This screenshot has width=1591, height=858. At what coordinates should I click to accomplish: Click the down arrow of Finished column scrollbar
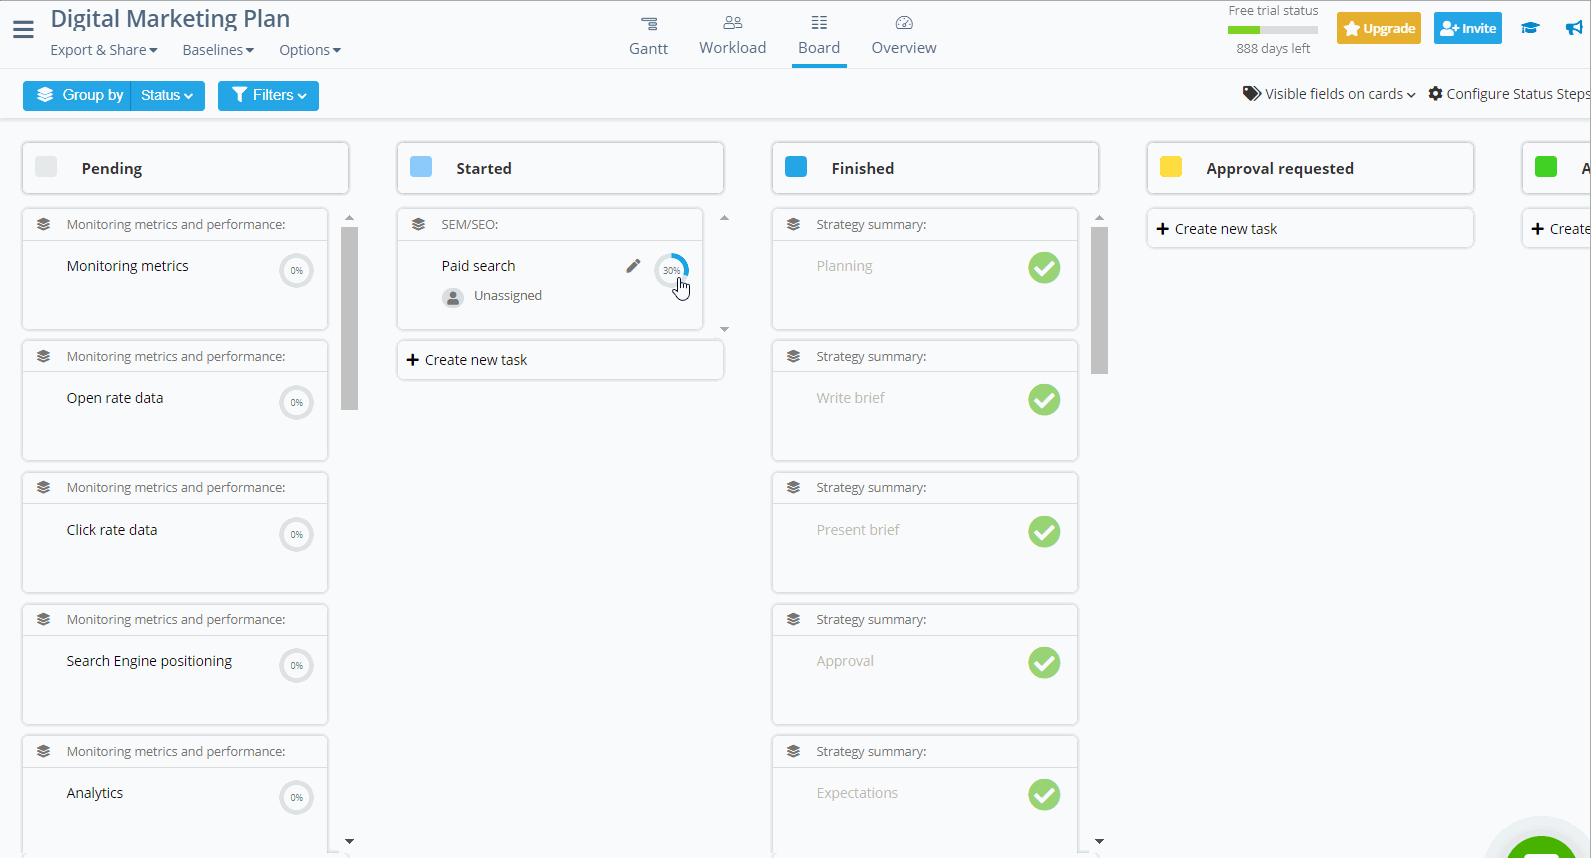1099,841
